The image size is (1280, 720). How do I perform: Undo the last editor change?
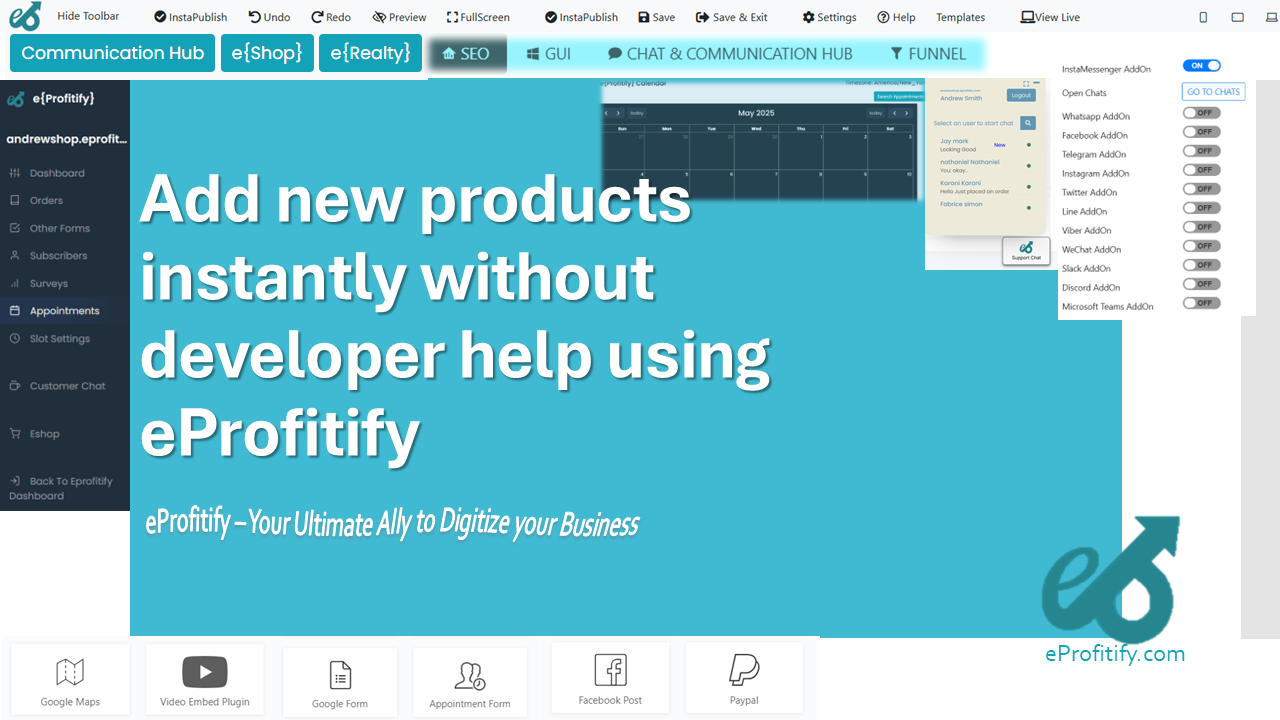tap(269, 17)
